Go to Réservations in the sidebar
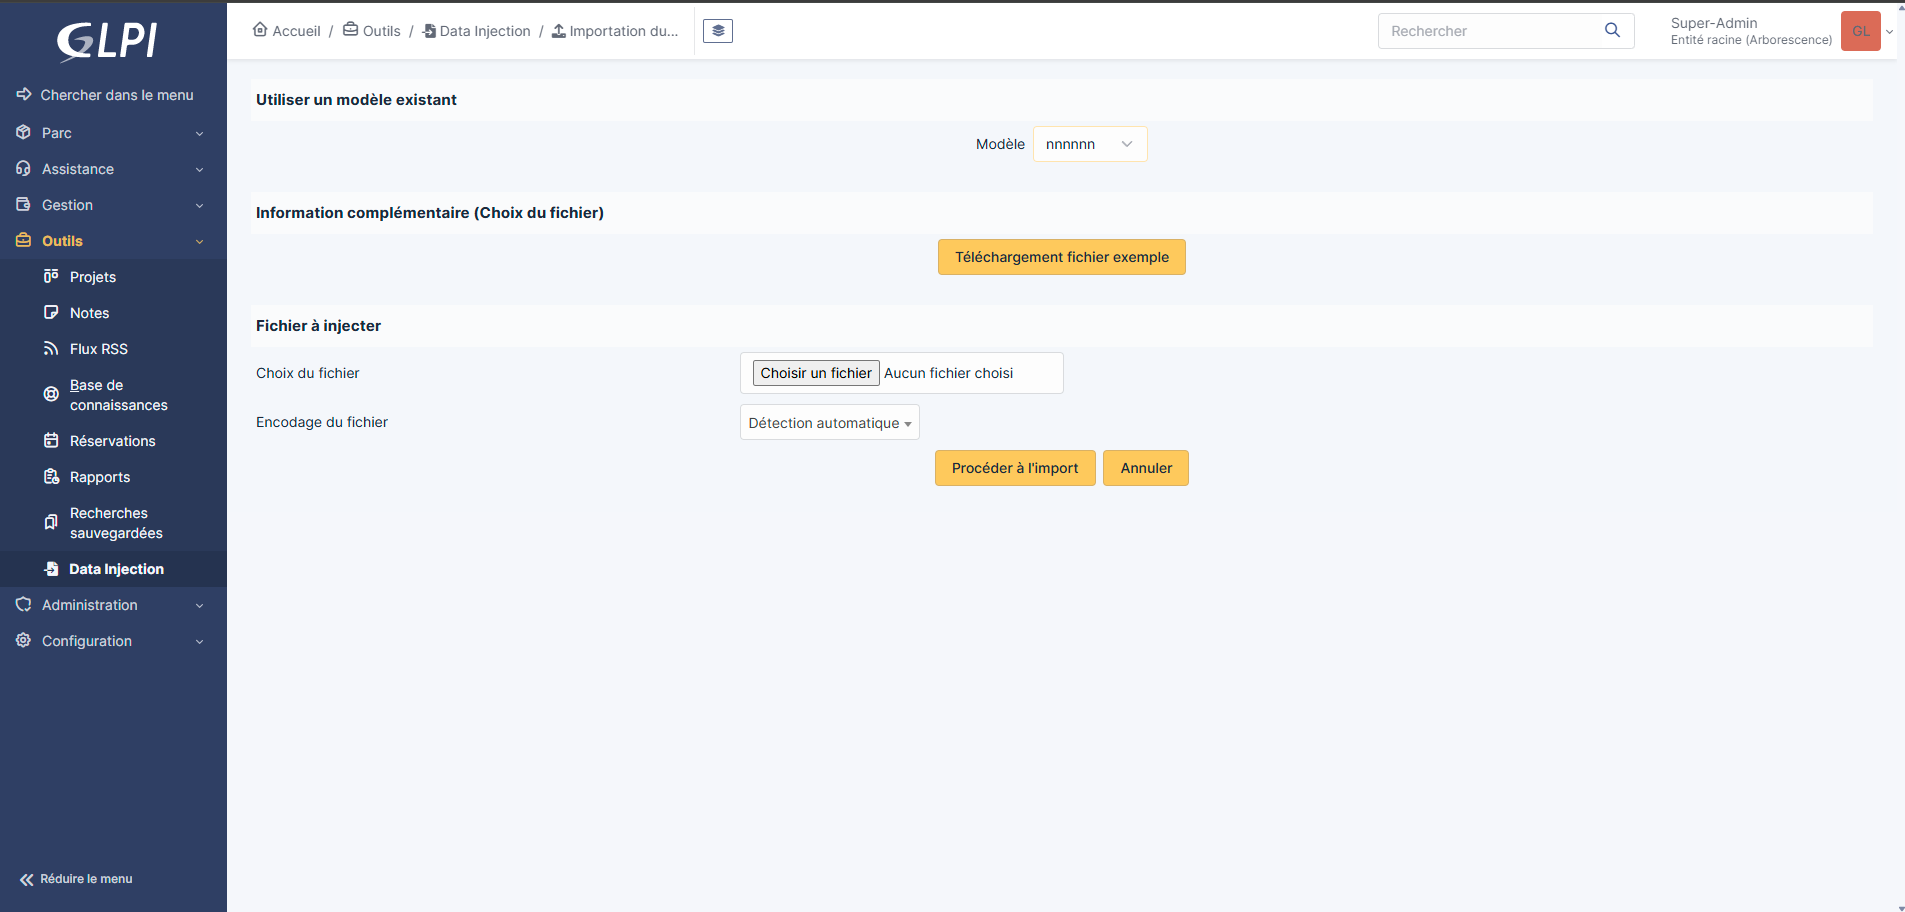Image resolution: width=1905 pixels, height=912 pixels. pyautogui.click(x=112, y=441)
